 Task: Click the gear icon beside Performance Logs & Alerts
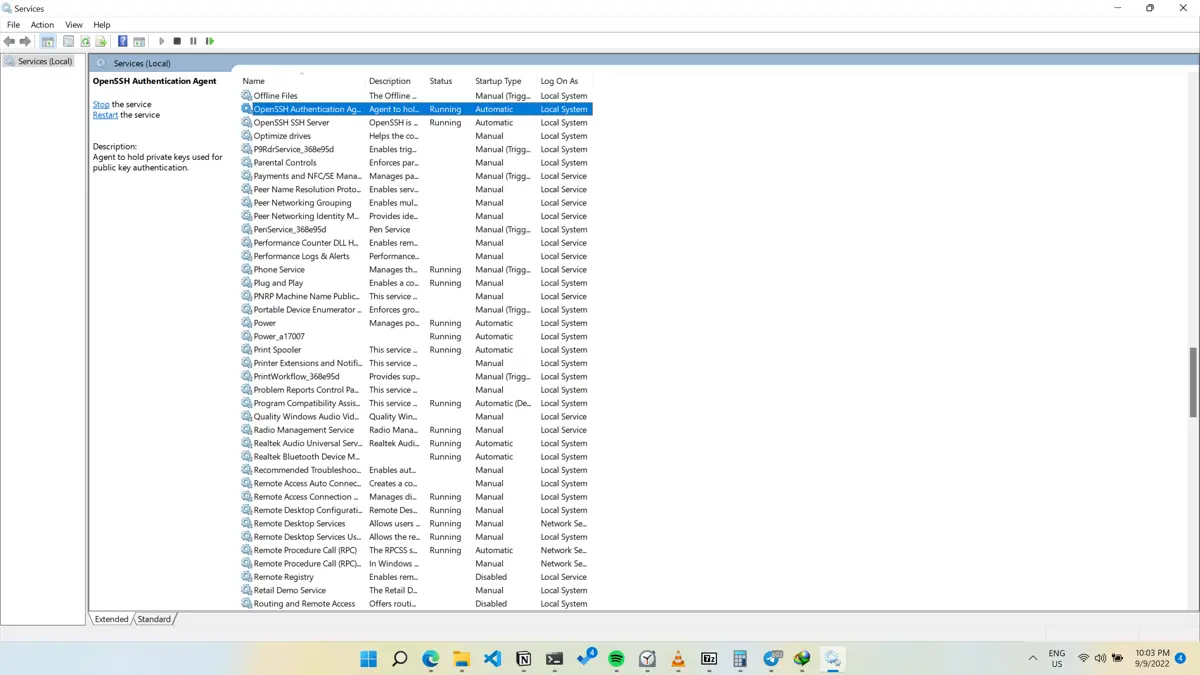click(x=246, y=256)
